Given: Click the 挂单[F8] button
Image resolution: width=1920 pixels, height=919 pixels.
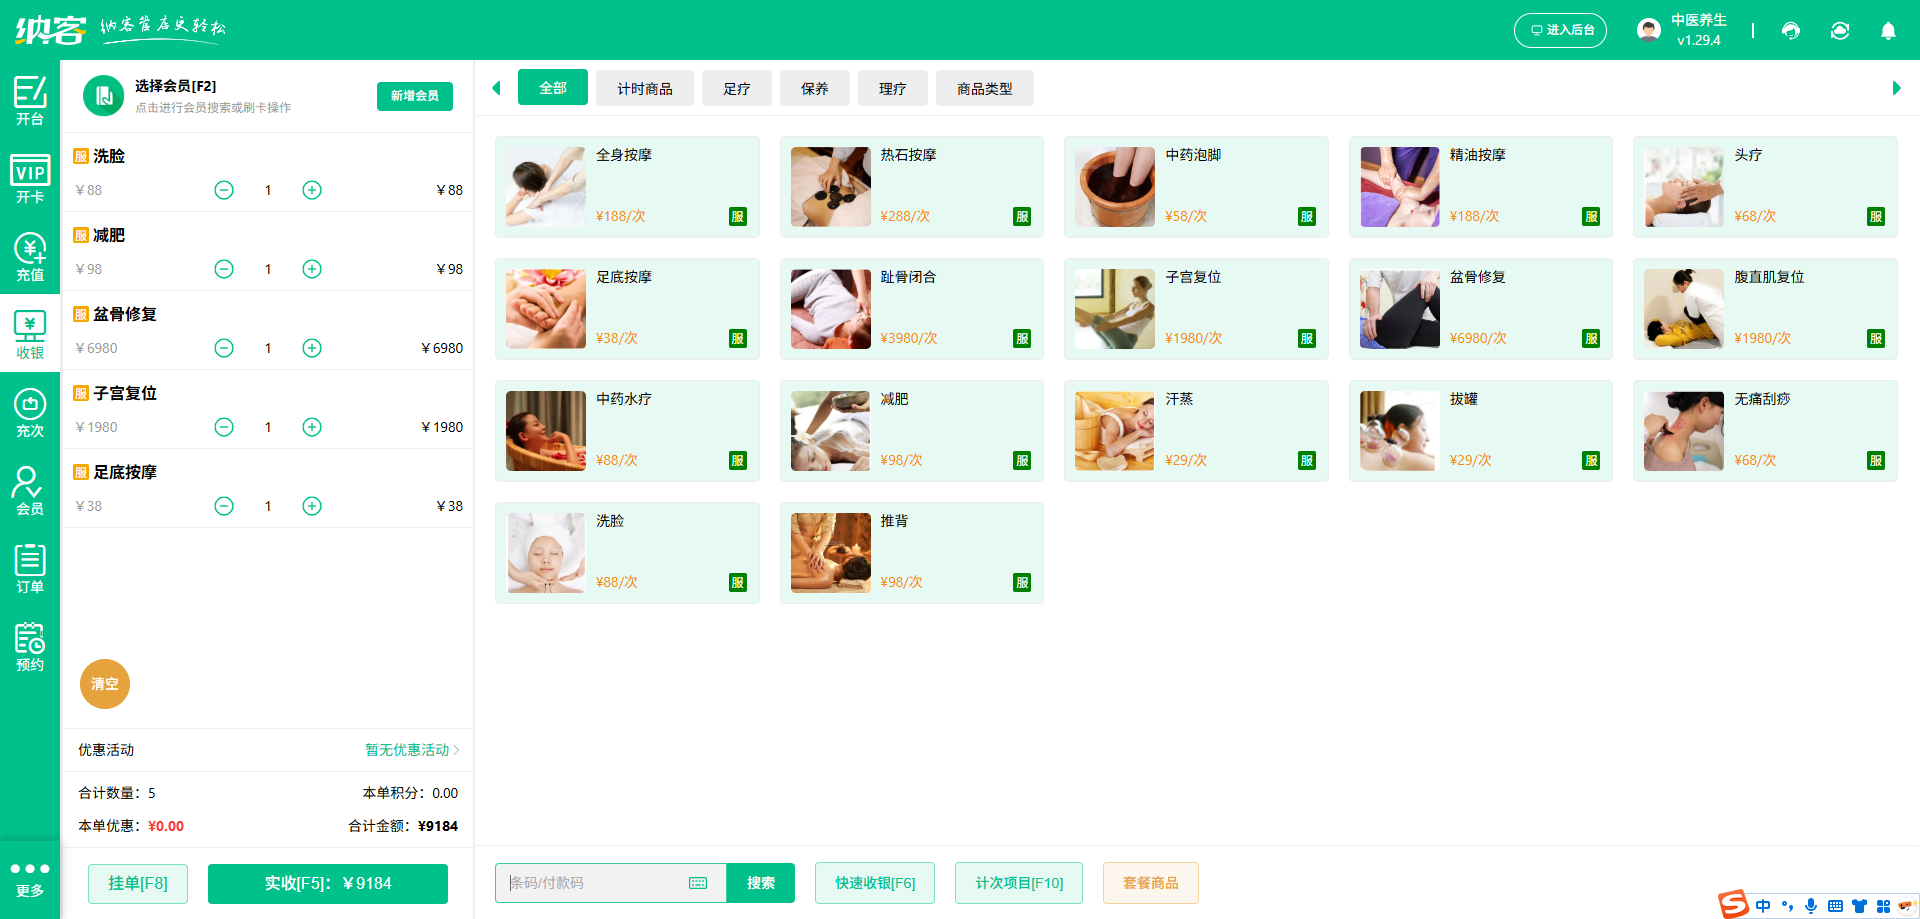Looking at the screenshot, I should (138, 883).
